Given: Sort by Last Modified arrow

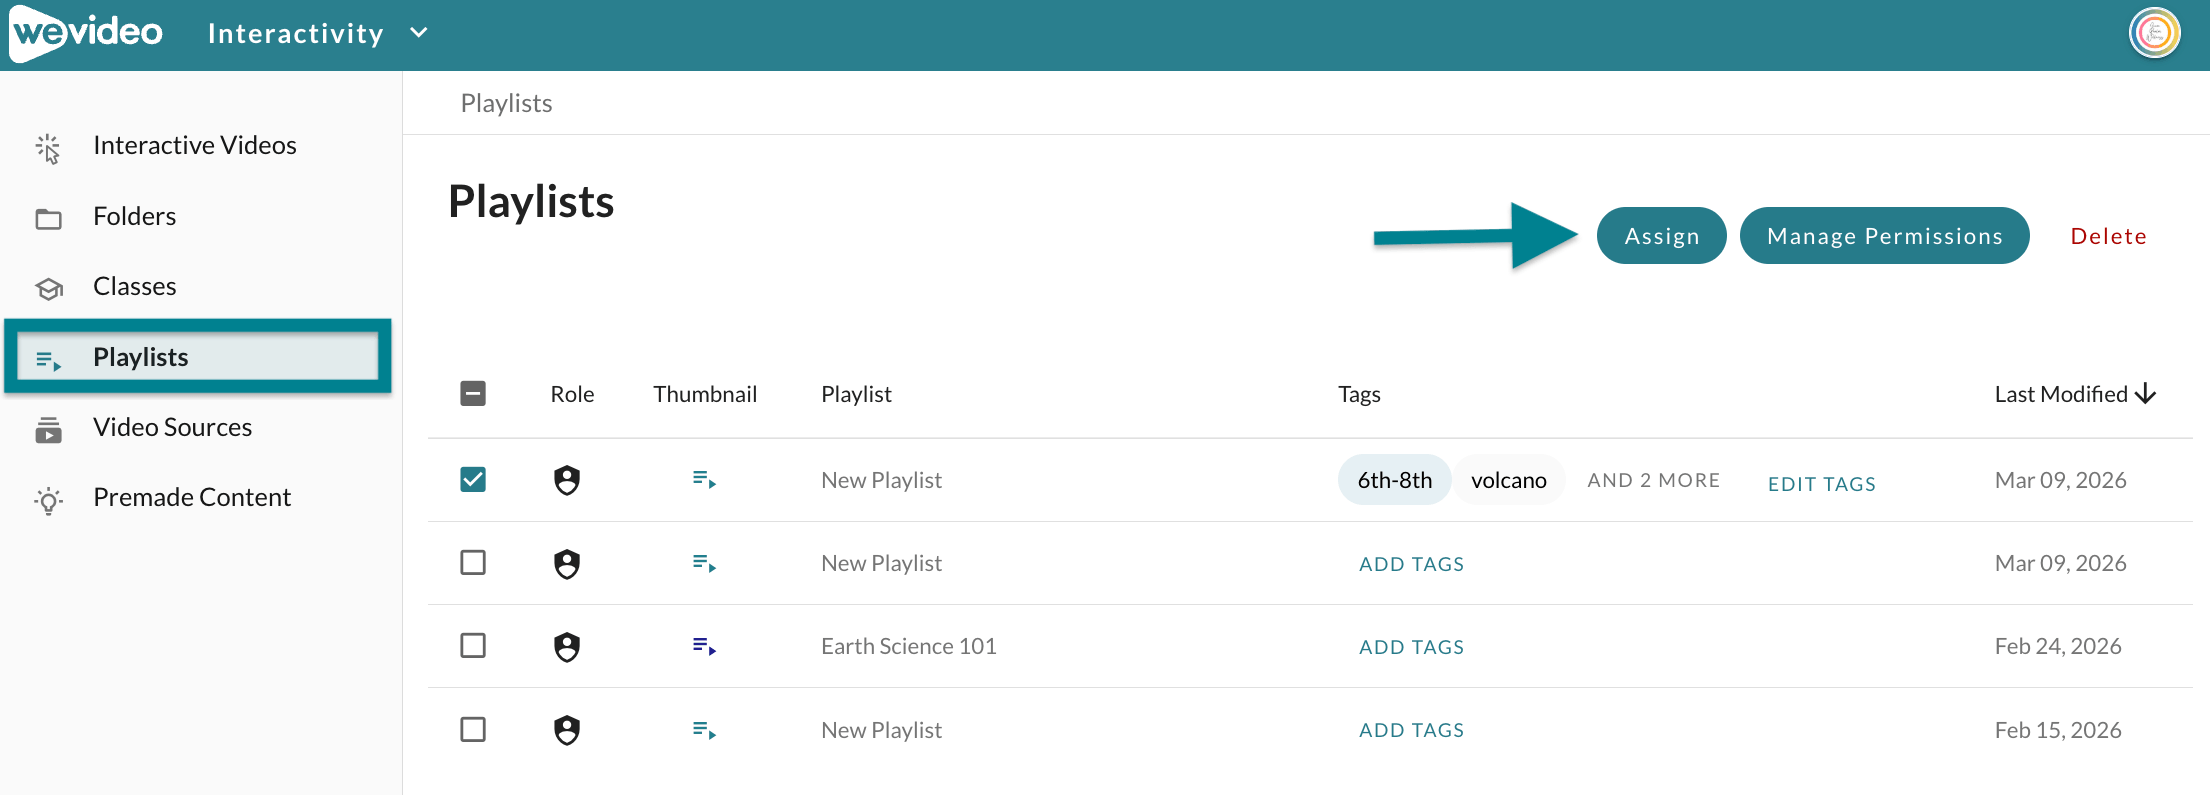Looking at the screenshot, I should click(2145, 394).
